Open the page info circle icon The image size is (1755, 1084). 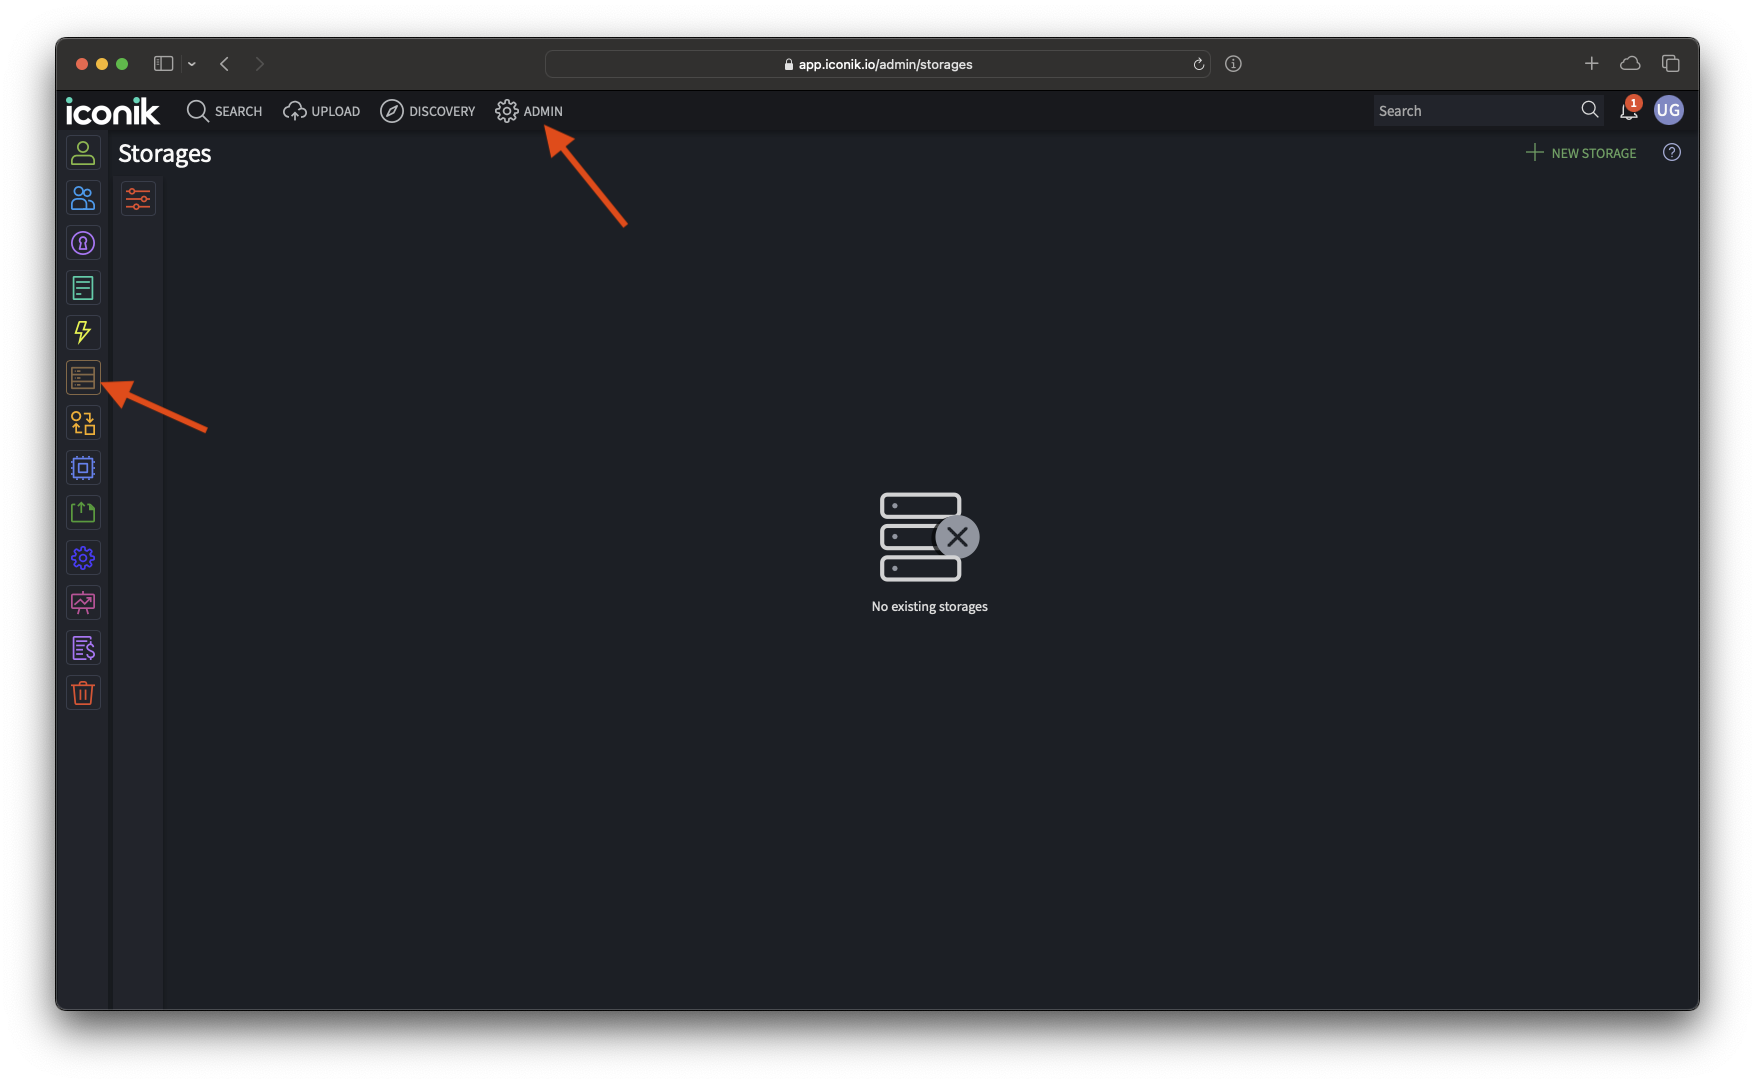coord(1234,64)
